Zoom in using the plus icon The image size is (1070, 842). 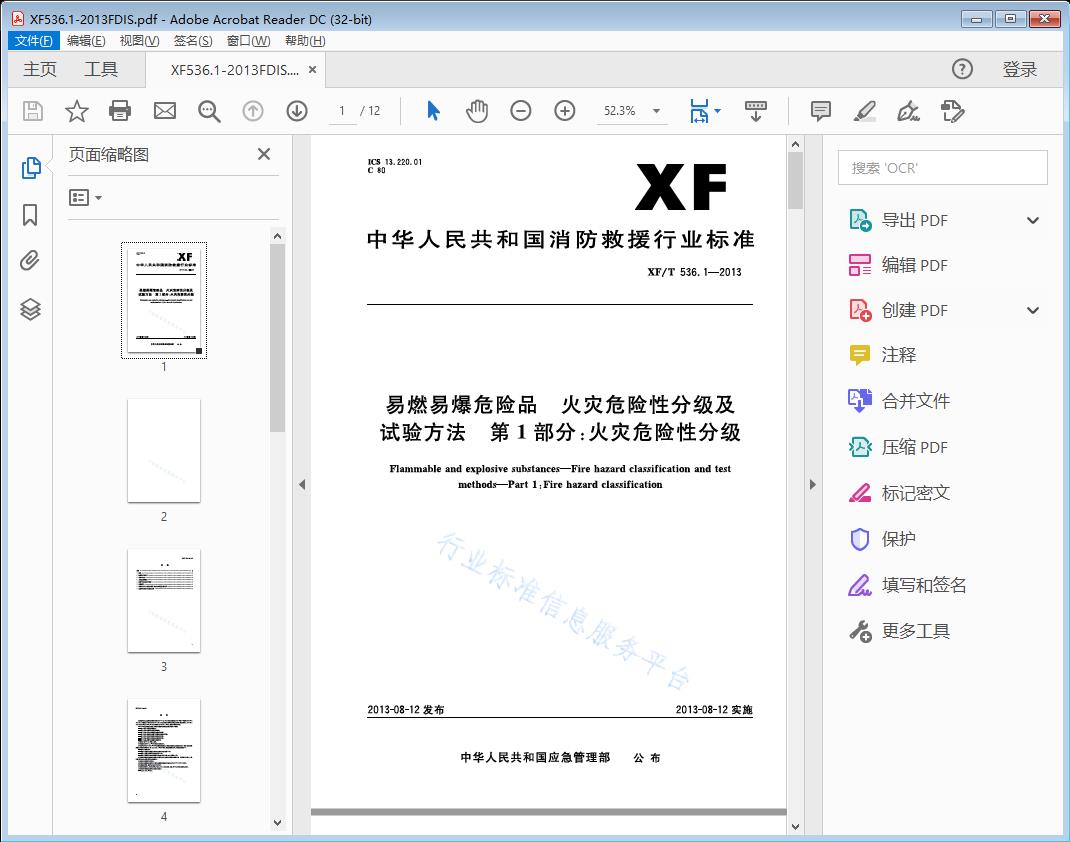click(x=564, y=111)
